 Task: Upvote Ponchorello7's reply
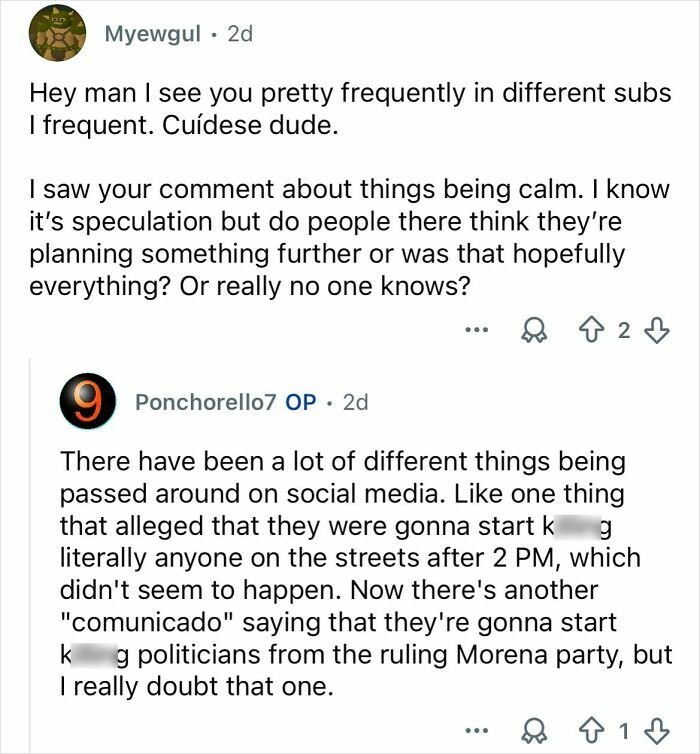597,727
